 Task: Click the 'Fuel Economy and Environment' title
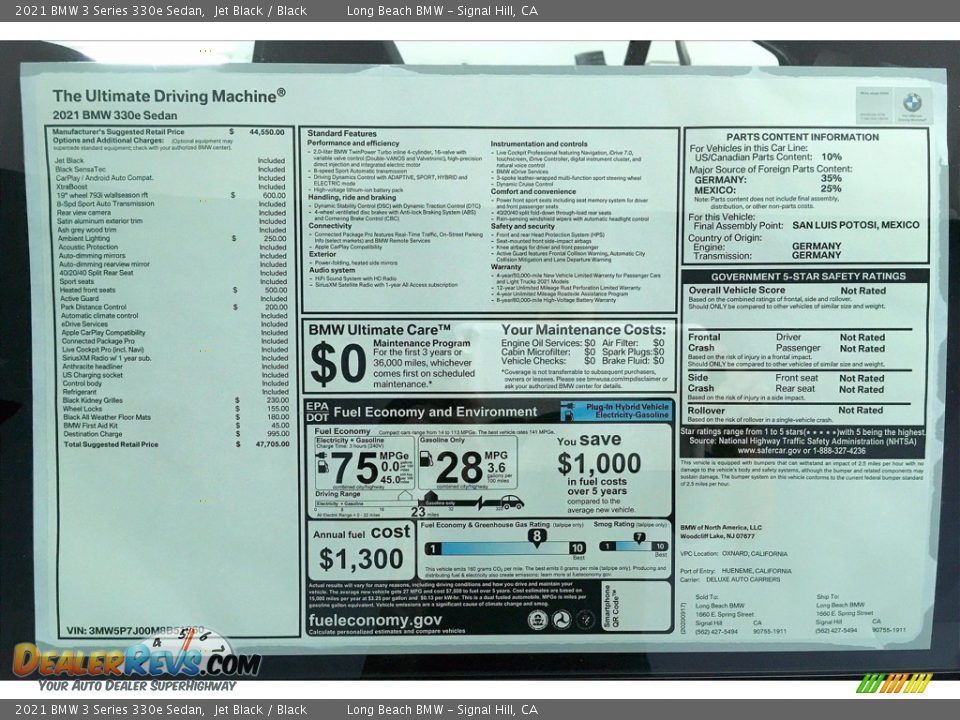(435, 412)
